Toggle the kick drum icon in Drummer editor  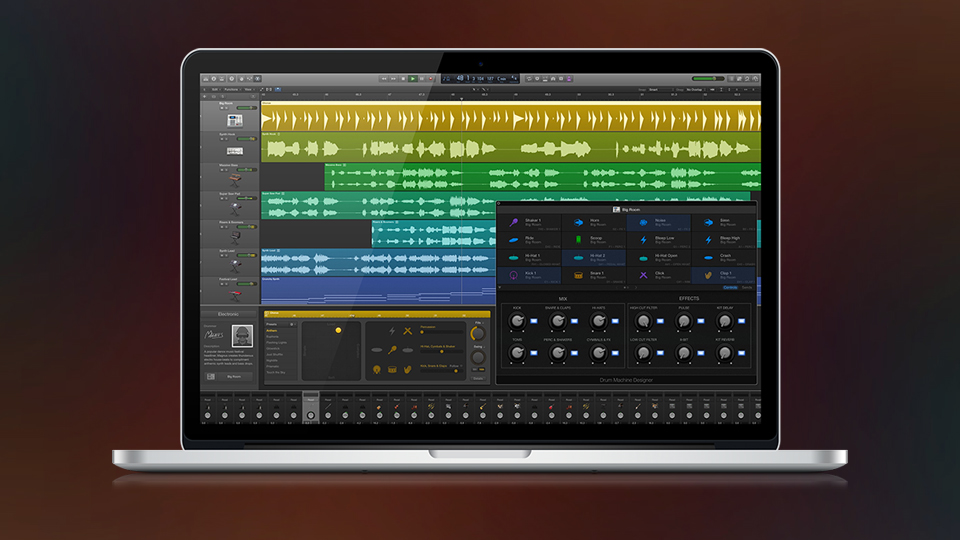pyautogui.click(x=377, y=369)
